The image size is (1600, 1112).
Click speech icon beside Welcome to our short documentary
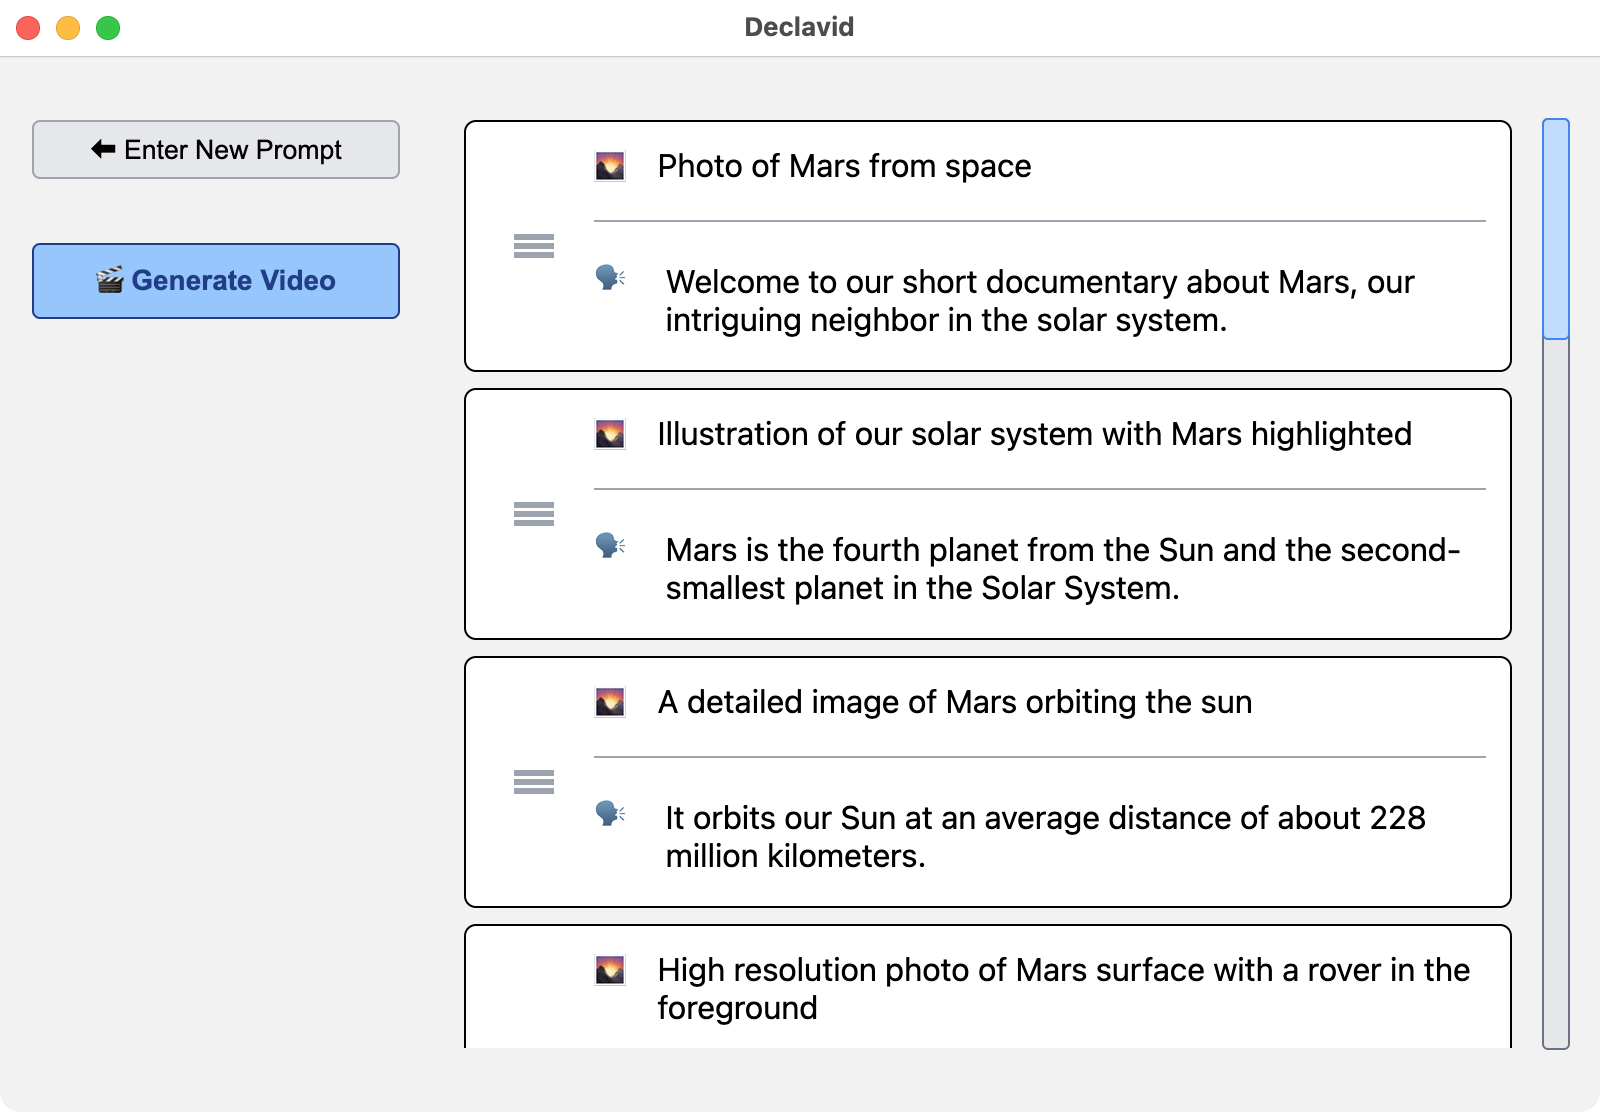point(610,277)
